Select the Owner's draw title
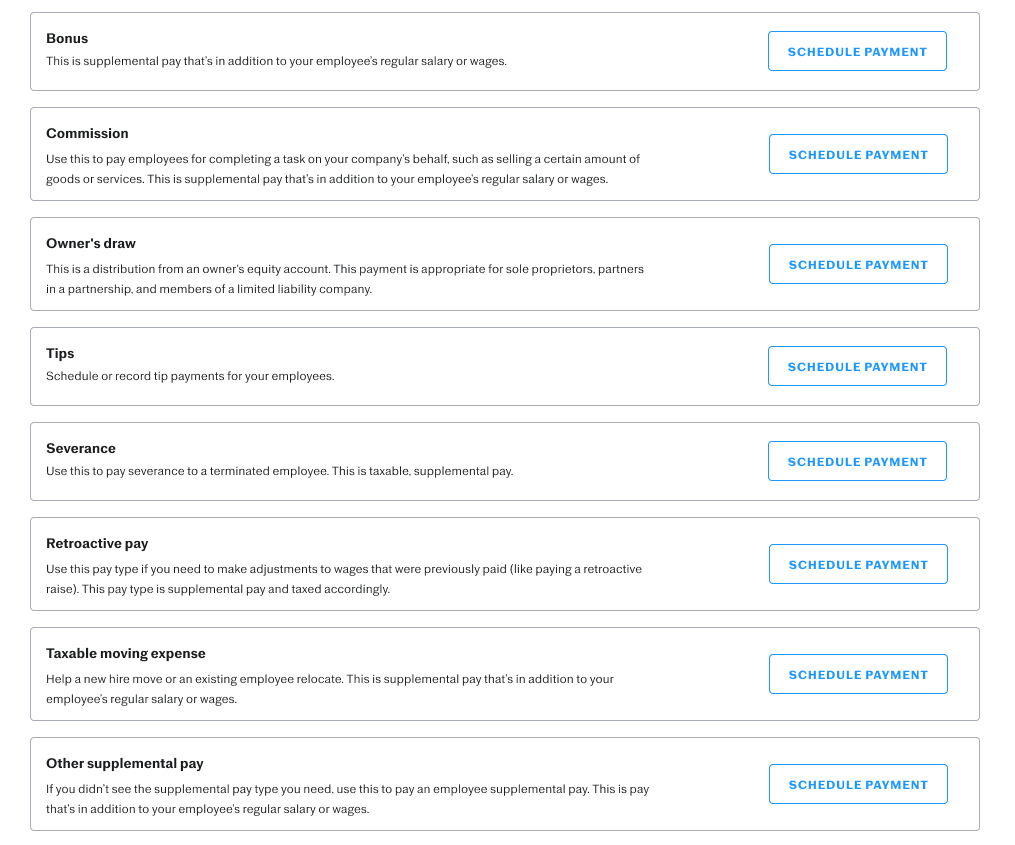Image resolution: width=1015 pixels, height=845 pixels. (91, 244)
